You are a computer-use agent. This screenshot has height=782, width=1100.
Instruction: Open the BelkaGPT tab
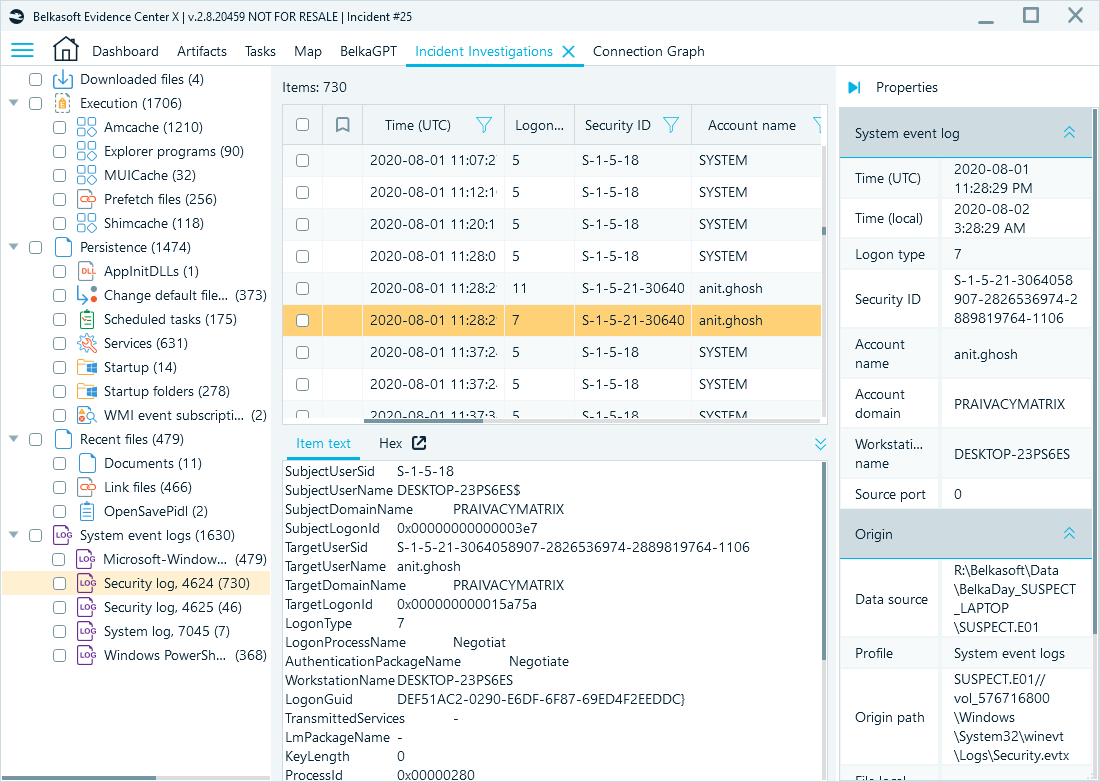click(368, 51)
